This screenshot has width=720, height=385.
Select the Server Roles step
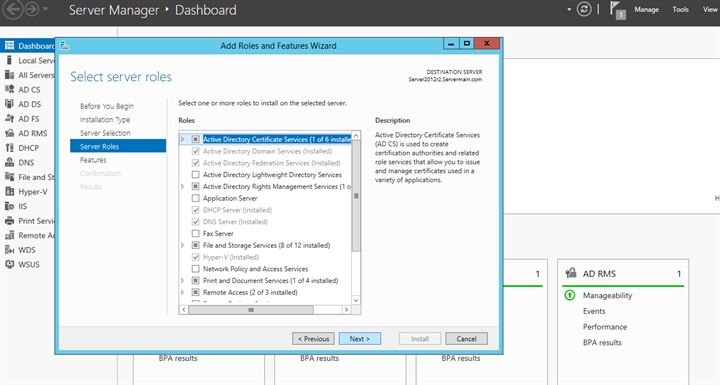(x=118, y=146)
